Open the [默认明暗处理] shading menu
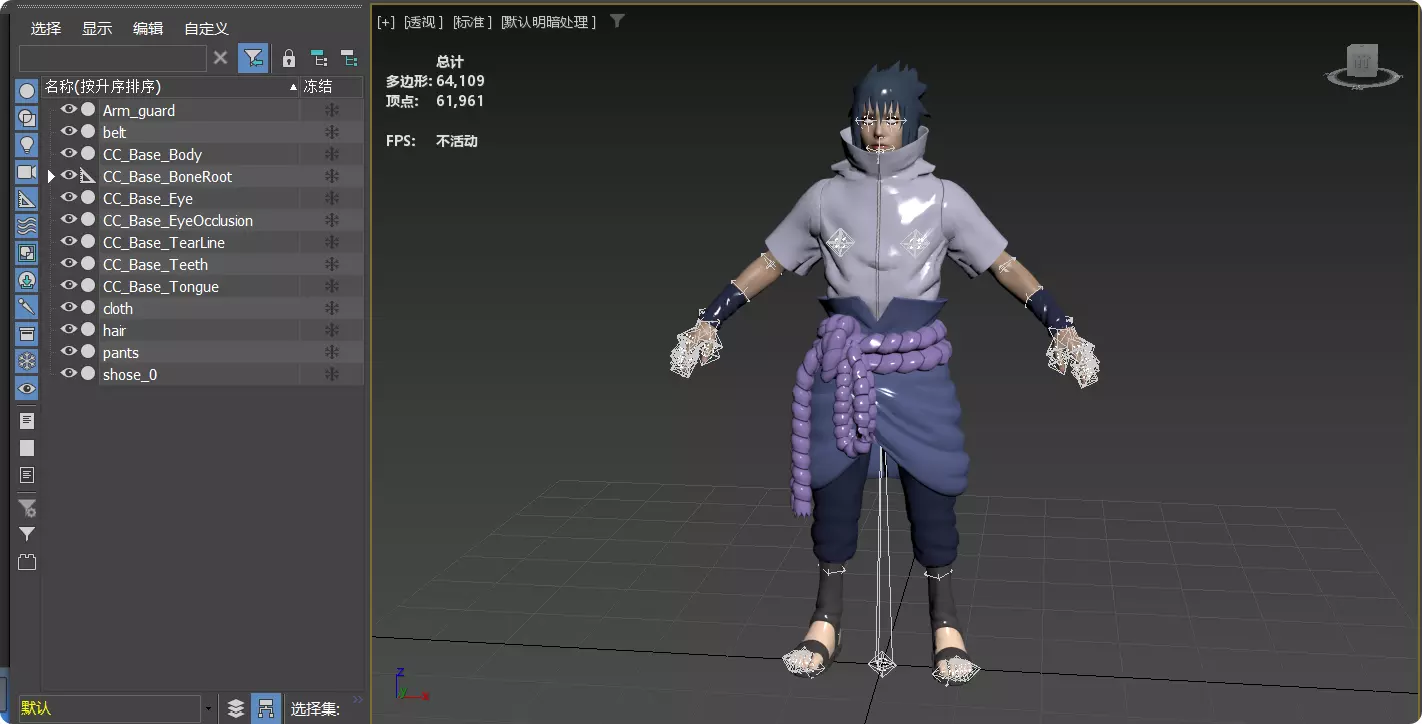Screen dimensions: 1422x724 (548, 22)
